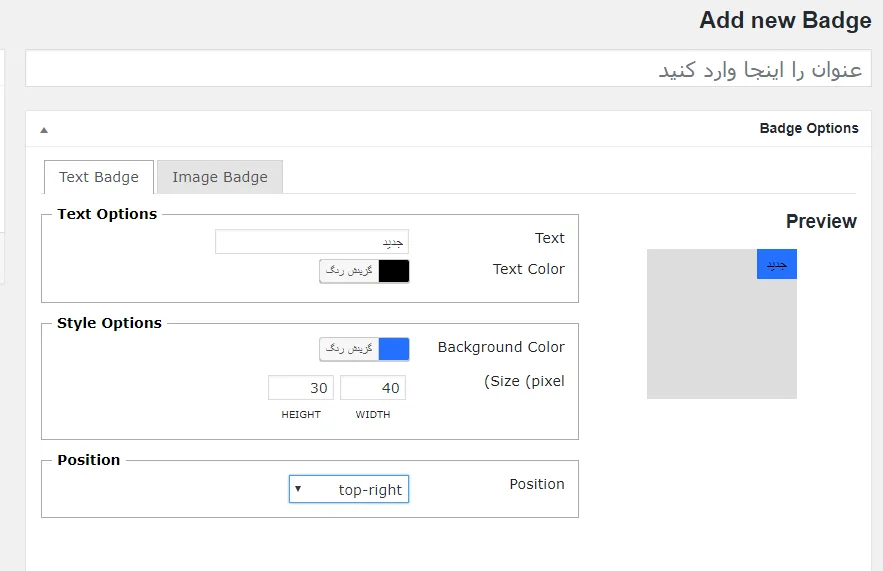Click the gray preview image area
Image resolution: width=883 pixels, height=571 pixels.
click(x=721, y=338)
